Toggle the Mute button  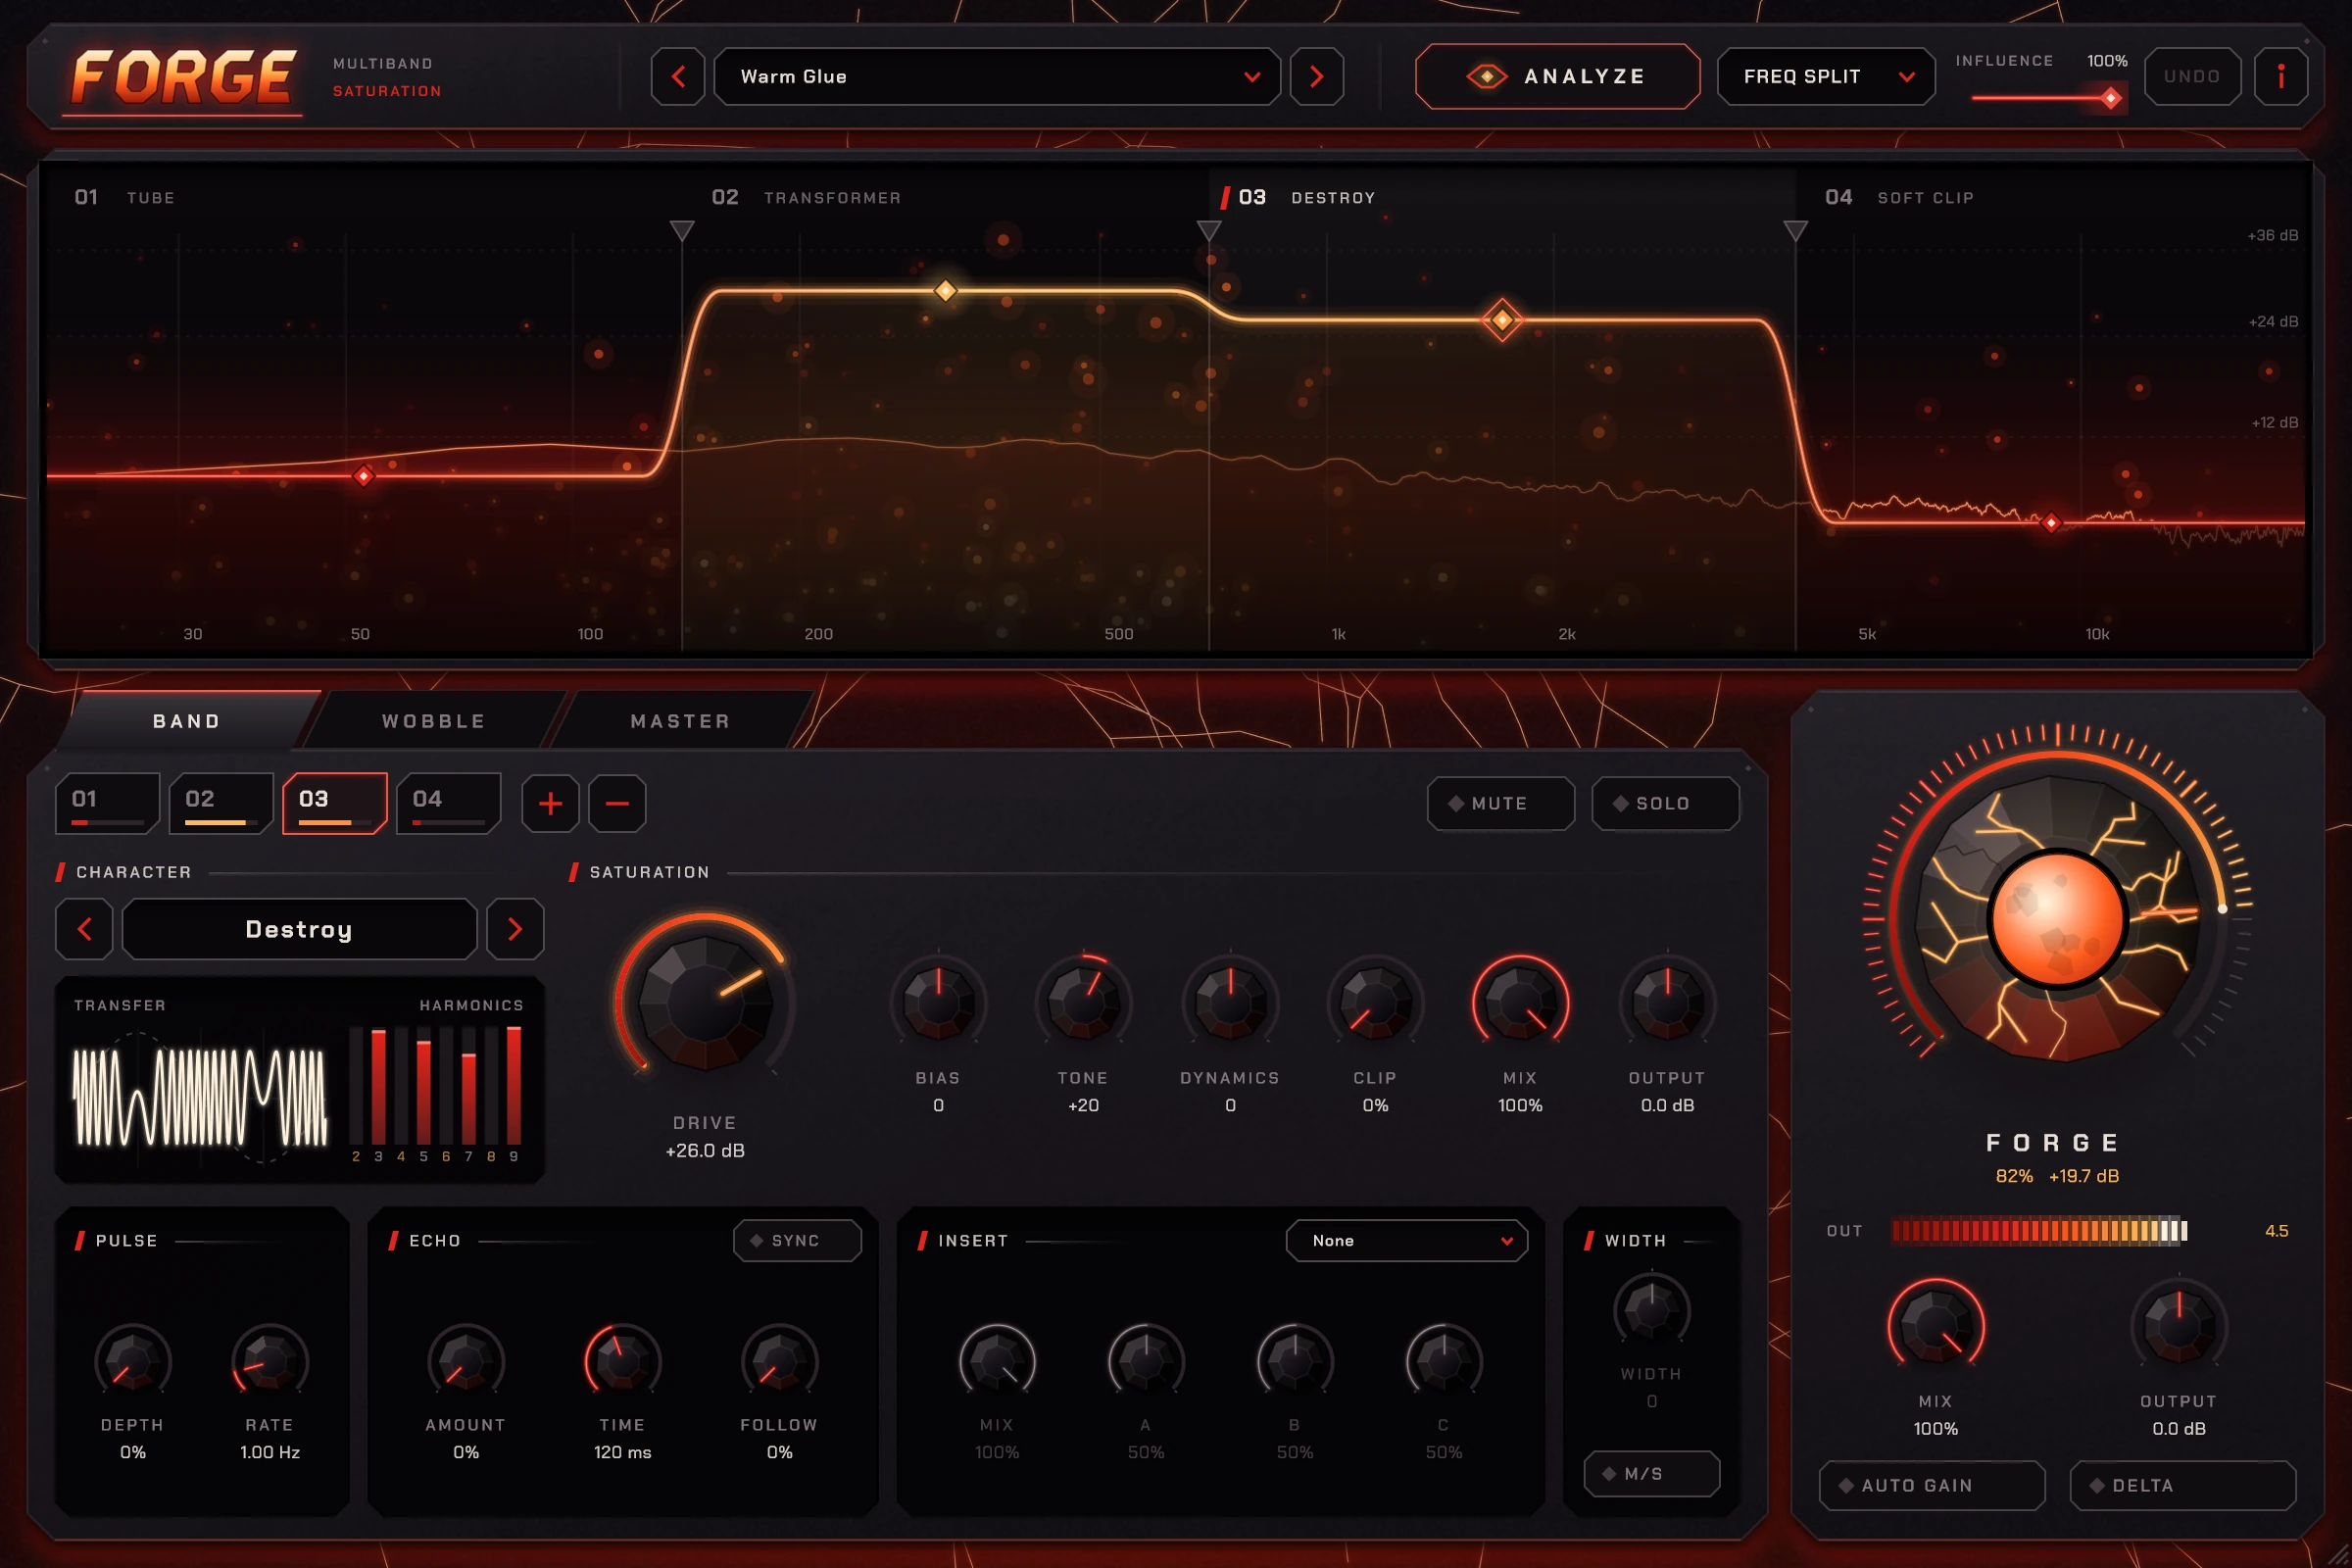click(1501, 803)
